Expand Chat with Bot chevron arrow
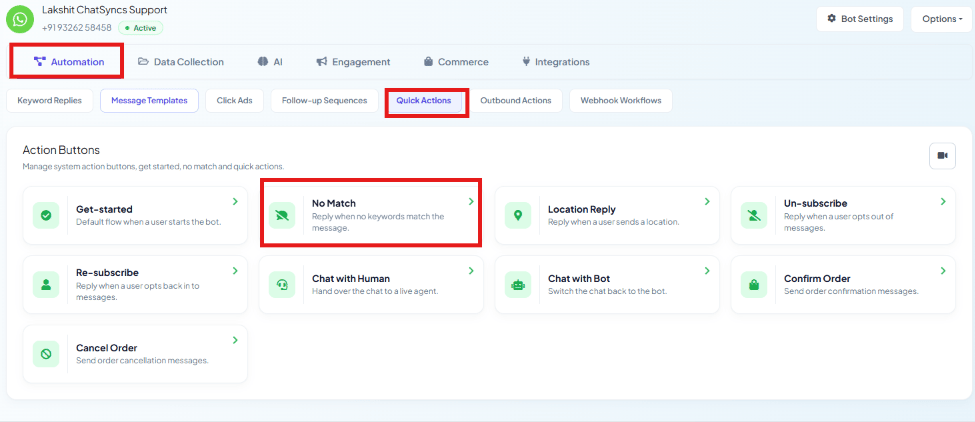975x422 pixels. (x=707, y=270)
